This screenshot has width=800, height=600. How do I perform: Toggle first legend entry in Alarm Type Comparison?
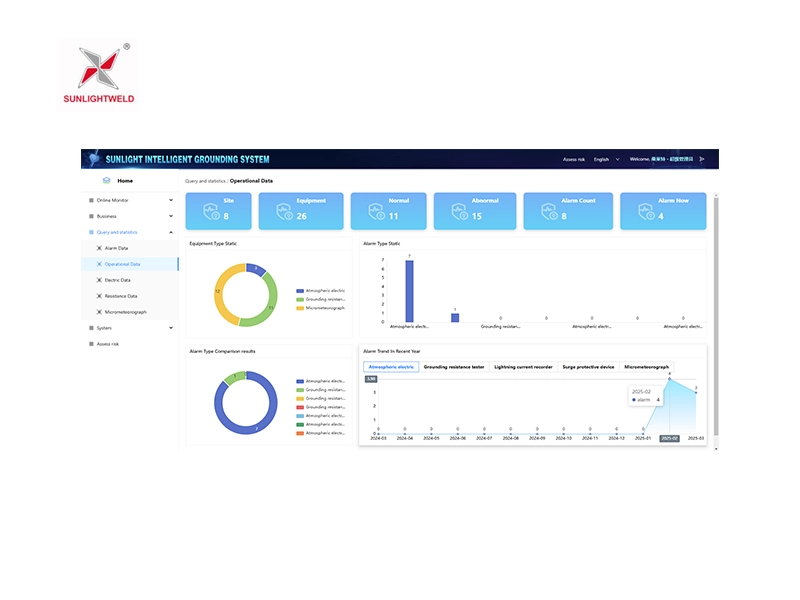click(x=300, y=381)
